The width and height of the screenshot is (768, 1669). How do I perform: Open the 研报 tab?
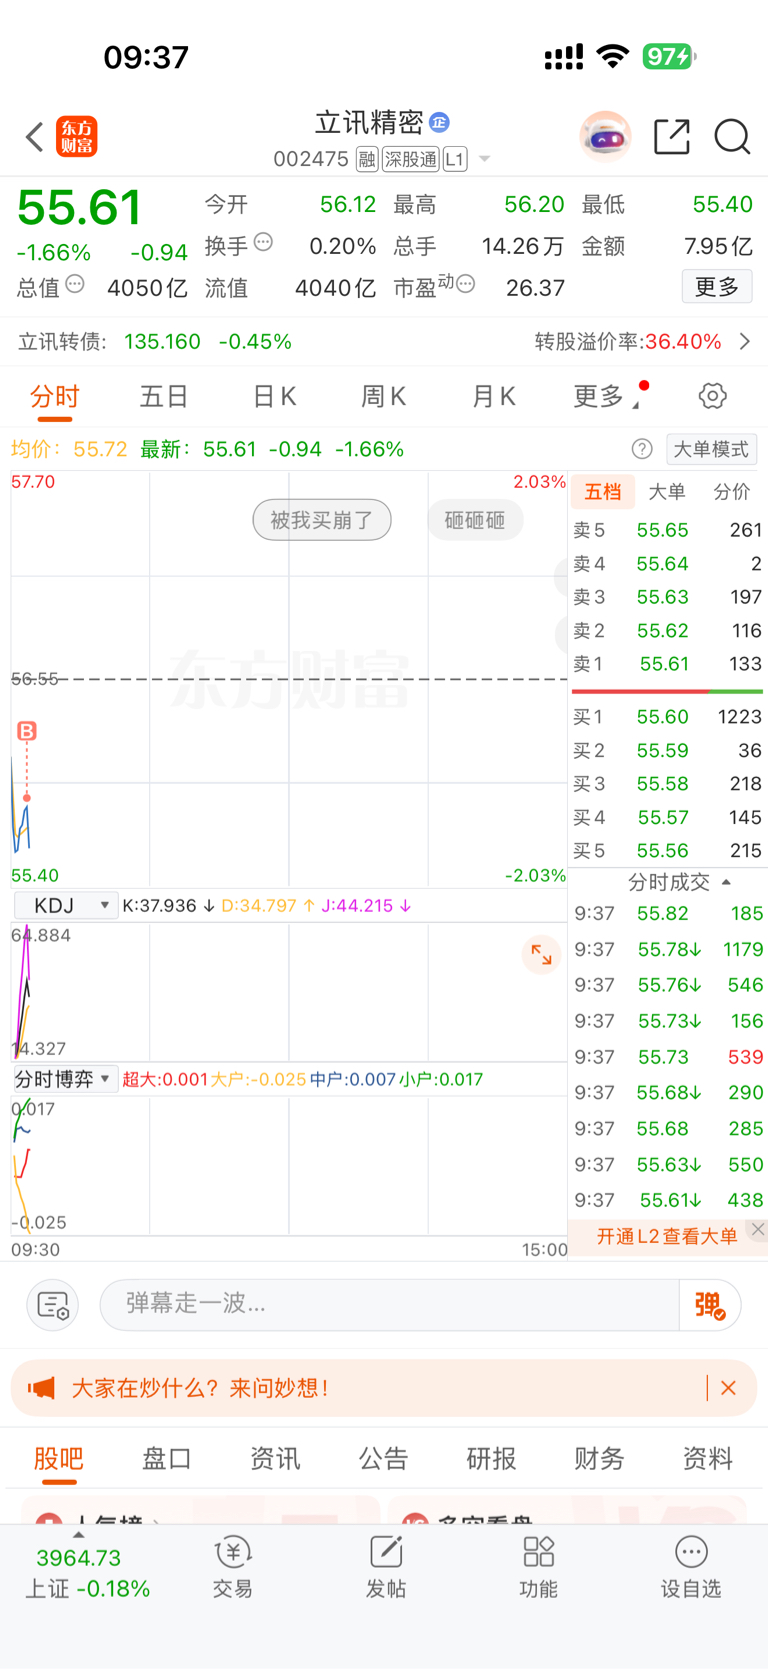491,1459
